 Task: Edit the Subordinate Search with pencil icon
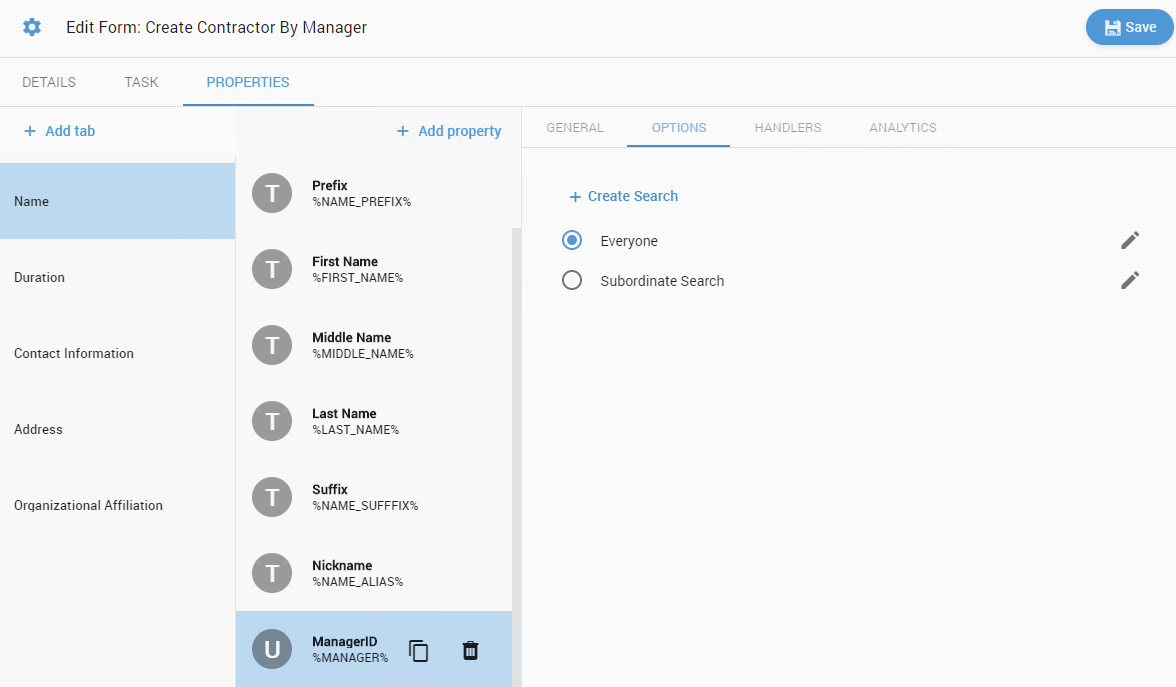click(1130, 280)
